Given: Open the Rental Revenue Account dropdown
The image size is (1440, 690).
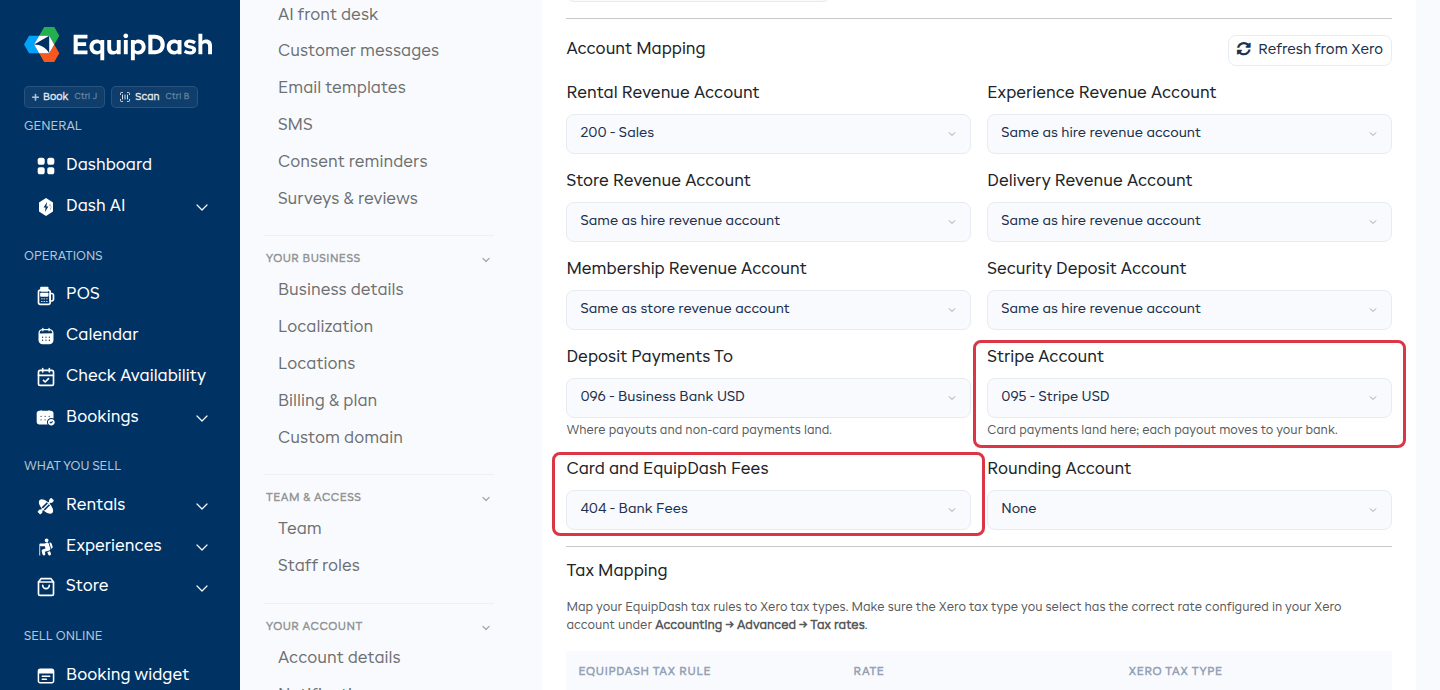Looking at the screenshot, I should 768,133.
